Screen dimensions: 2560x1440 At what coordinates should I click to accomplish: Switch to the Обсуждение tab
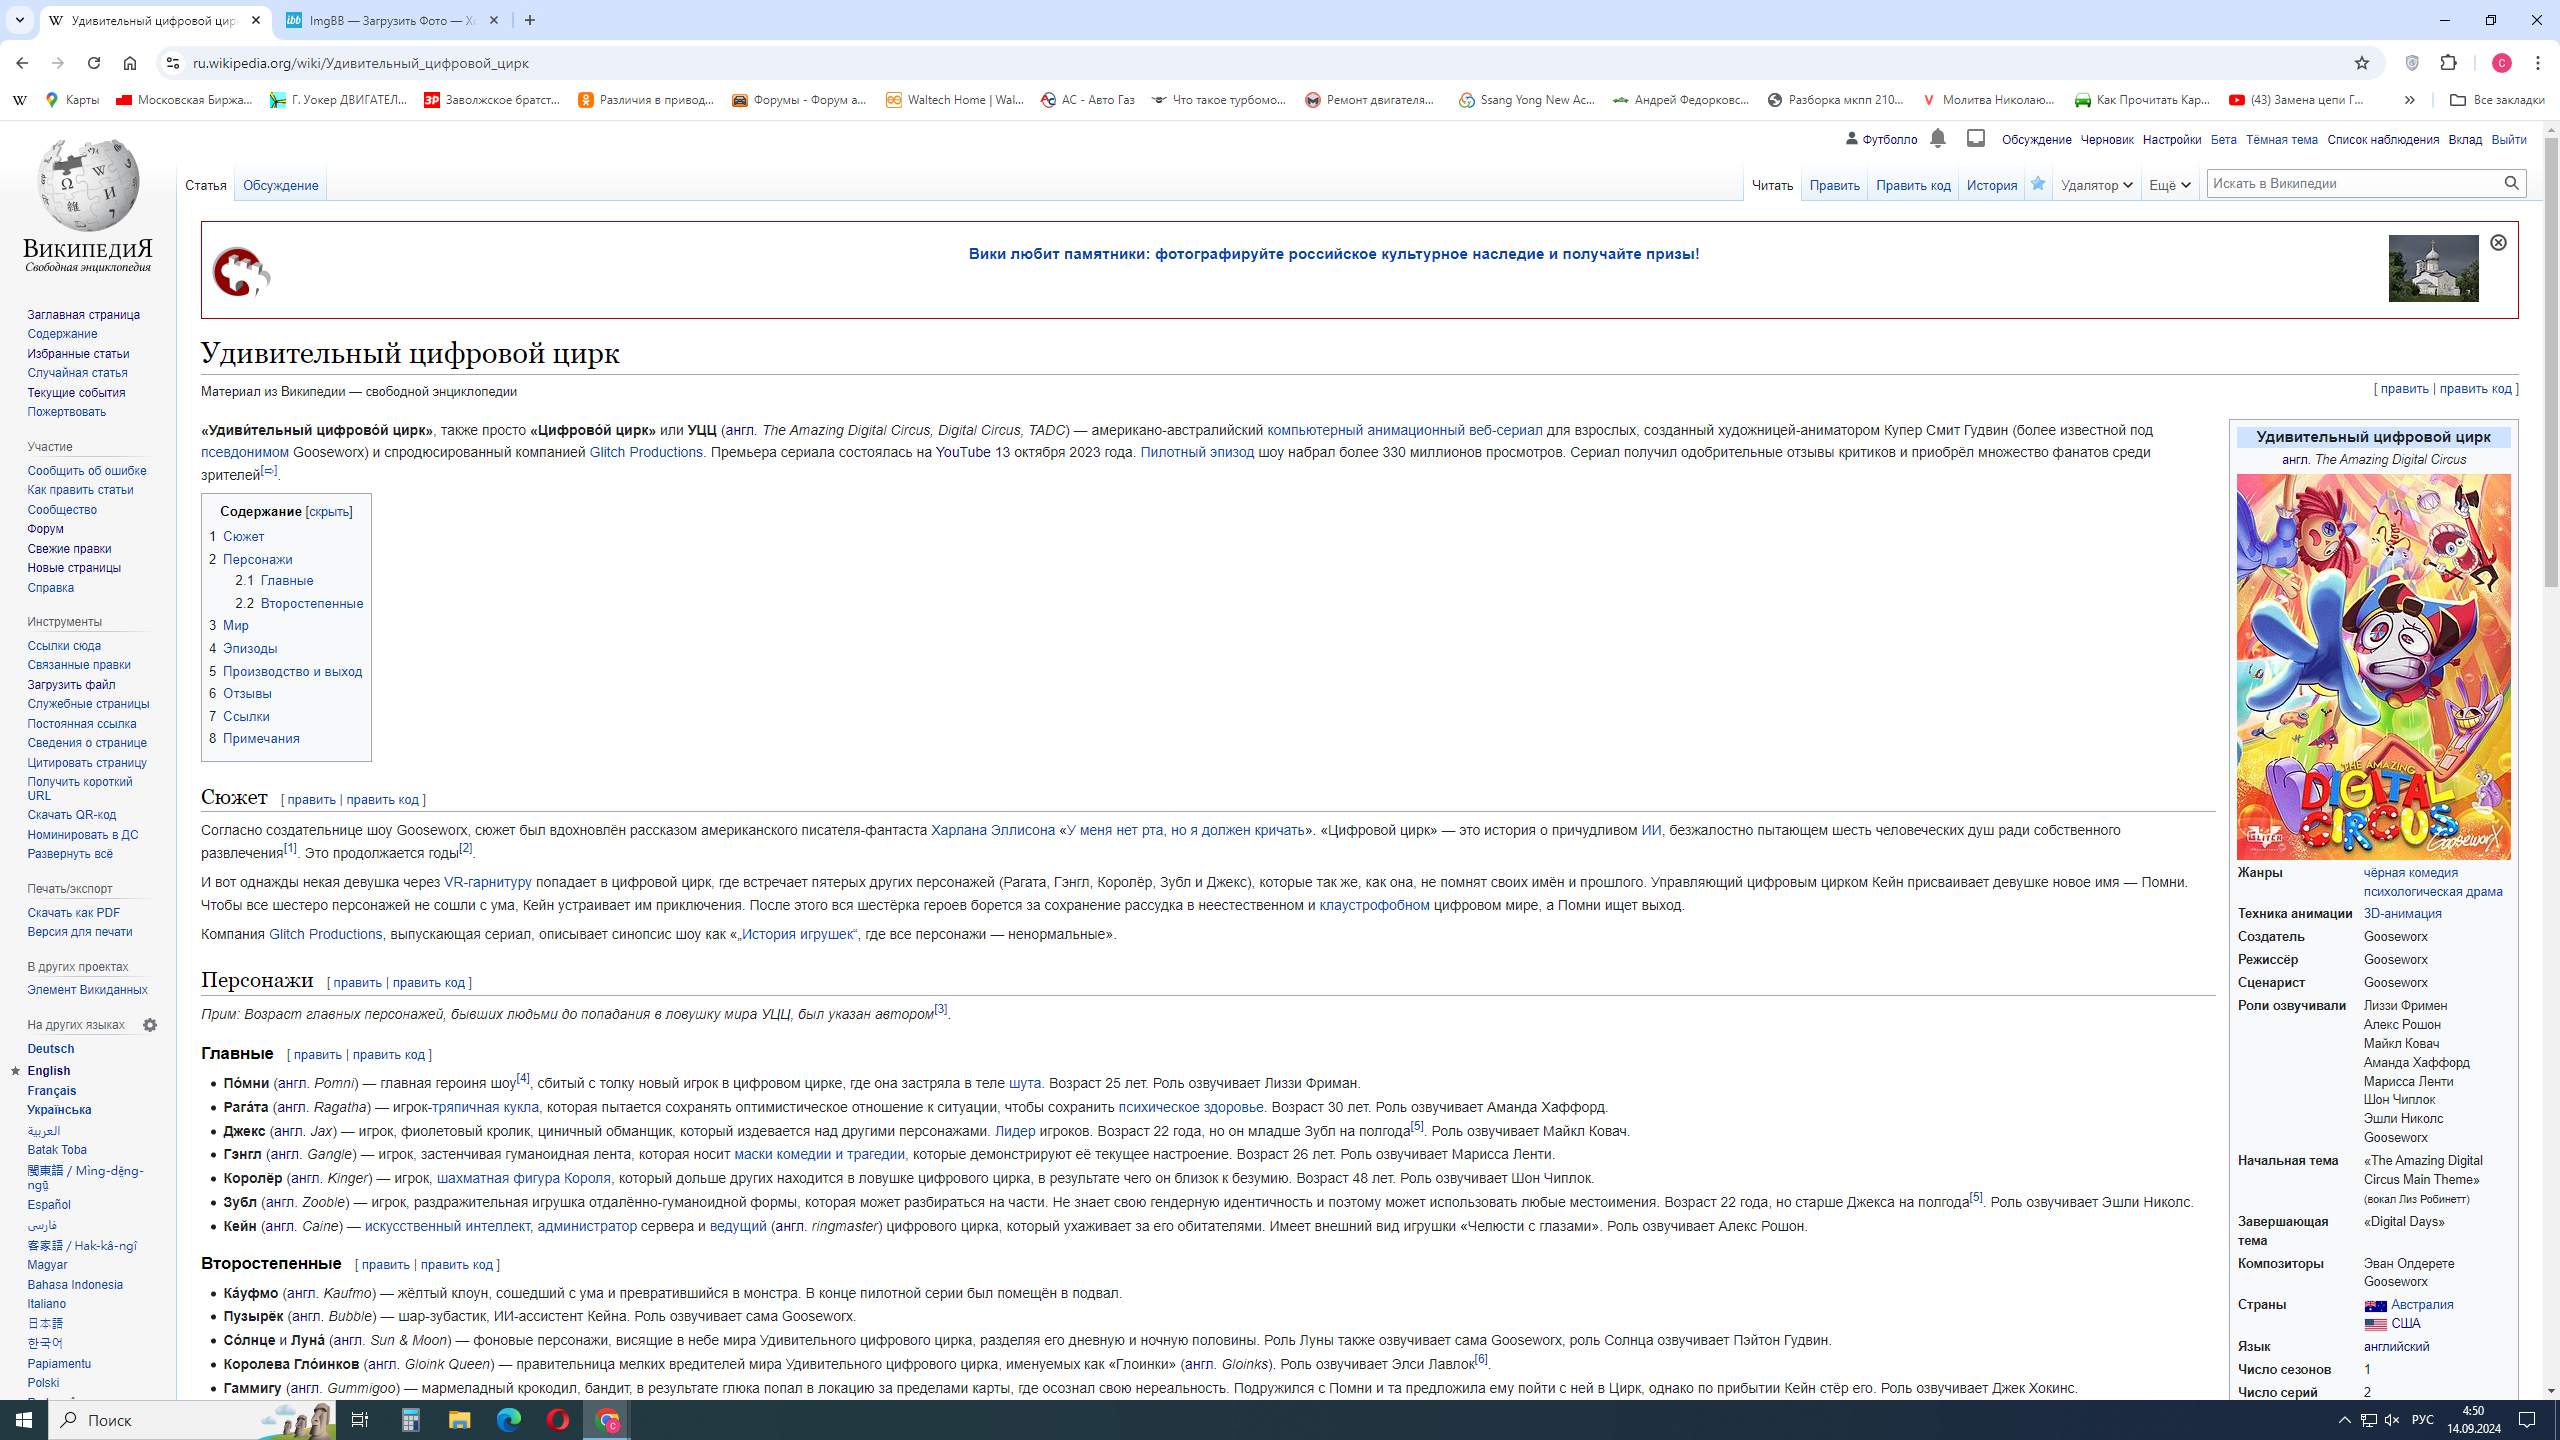tap(280, 185)
